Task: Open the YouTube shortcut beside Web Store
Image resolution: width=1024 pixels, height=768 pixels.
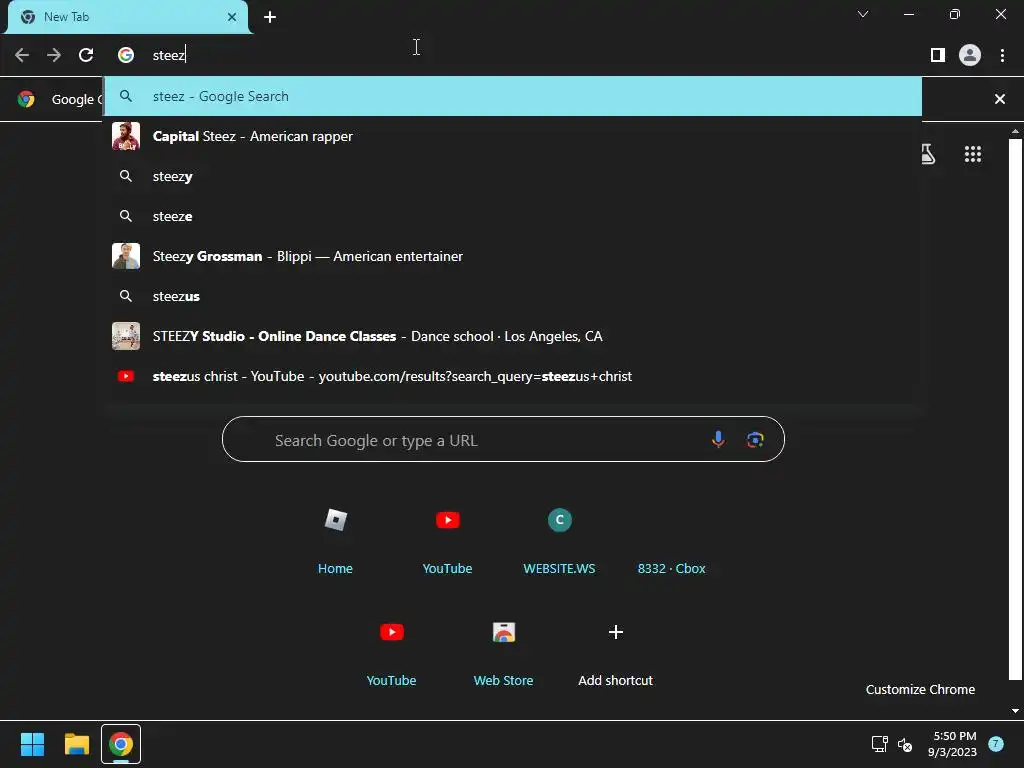Action: point(391,652)
